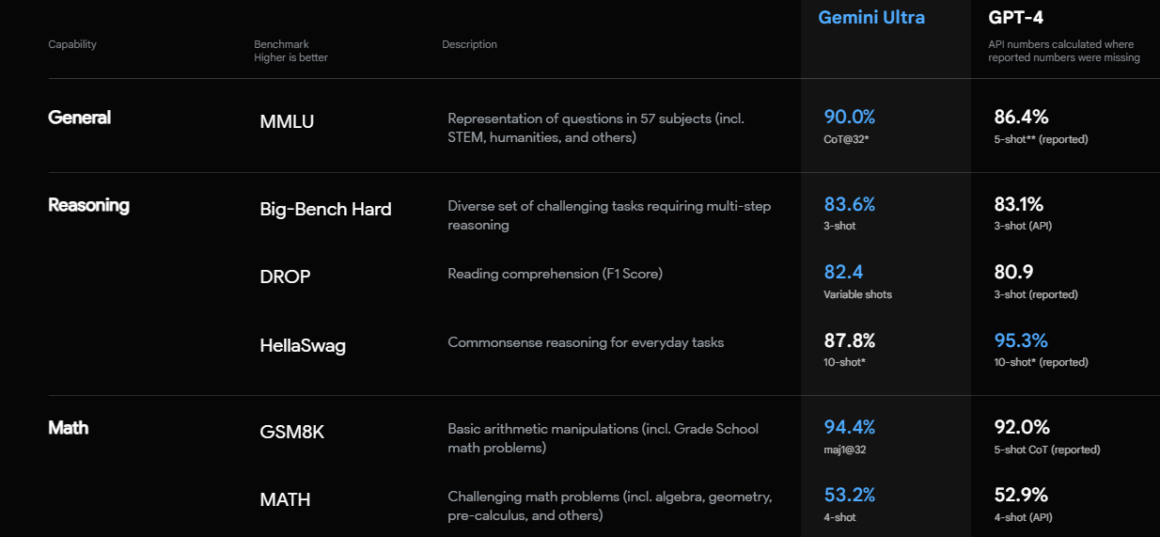Click the General capability category

[79, 118]
